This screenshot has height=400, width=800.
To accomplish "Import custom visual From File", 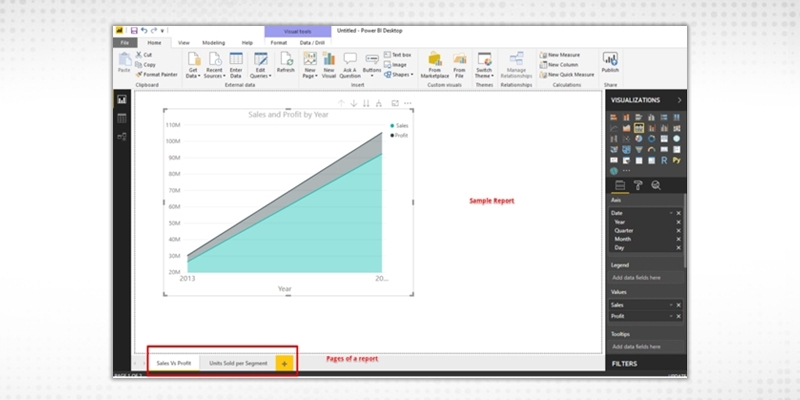I will point(460,65).
